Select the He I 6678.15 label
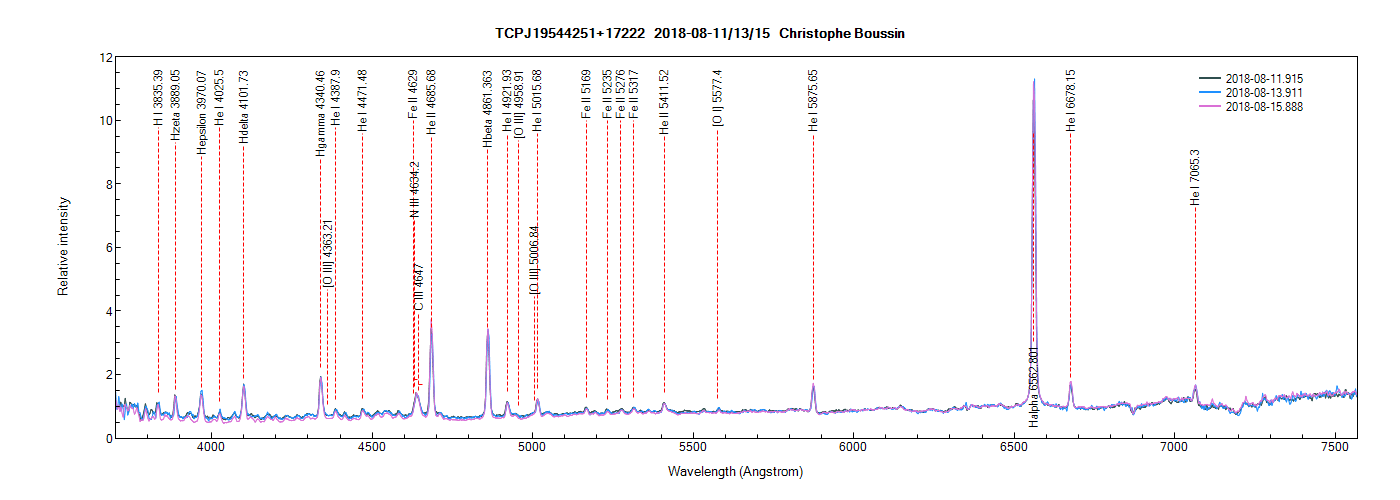This screenshot has height=500, width=1400. [1071, 101]
